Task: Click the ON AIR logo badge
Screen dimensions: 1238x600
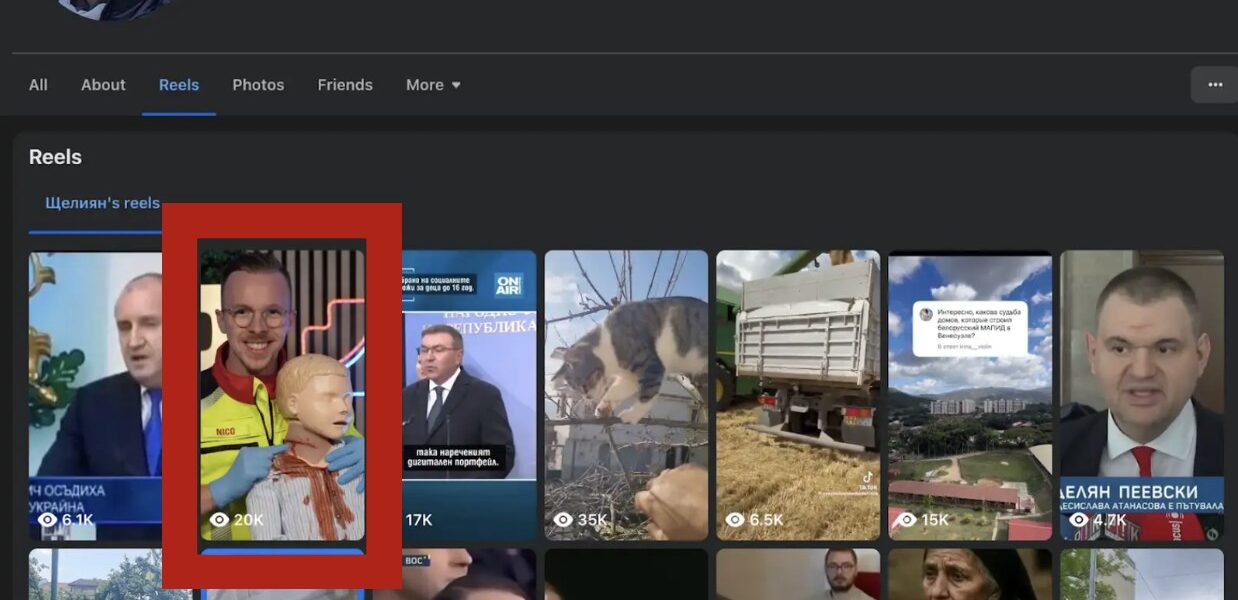Action: 508,284
